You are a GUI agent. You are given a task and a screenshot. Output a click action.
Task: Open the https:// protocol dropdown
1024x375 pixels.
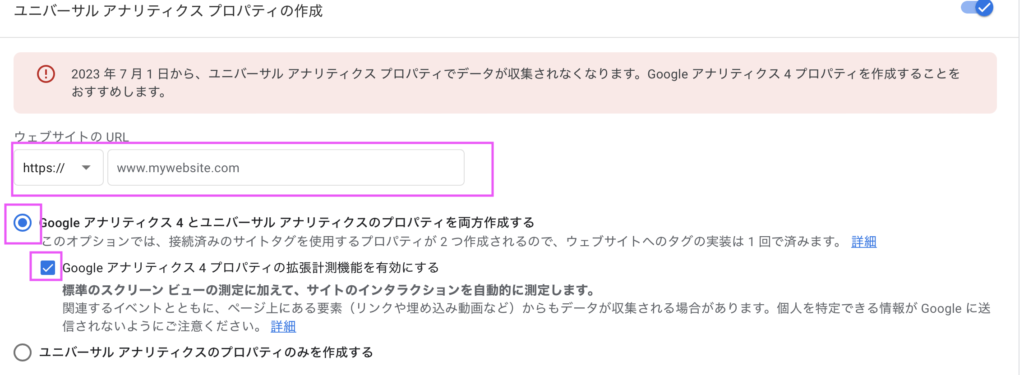(59, 168)
